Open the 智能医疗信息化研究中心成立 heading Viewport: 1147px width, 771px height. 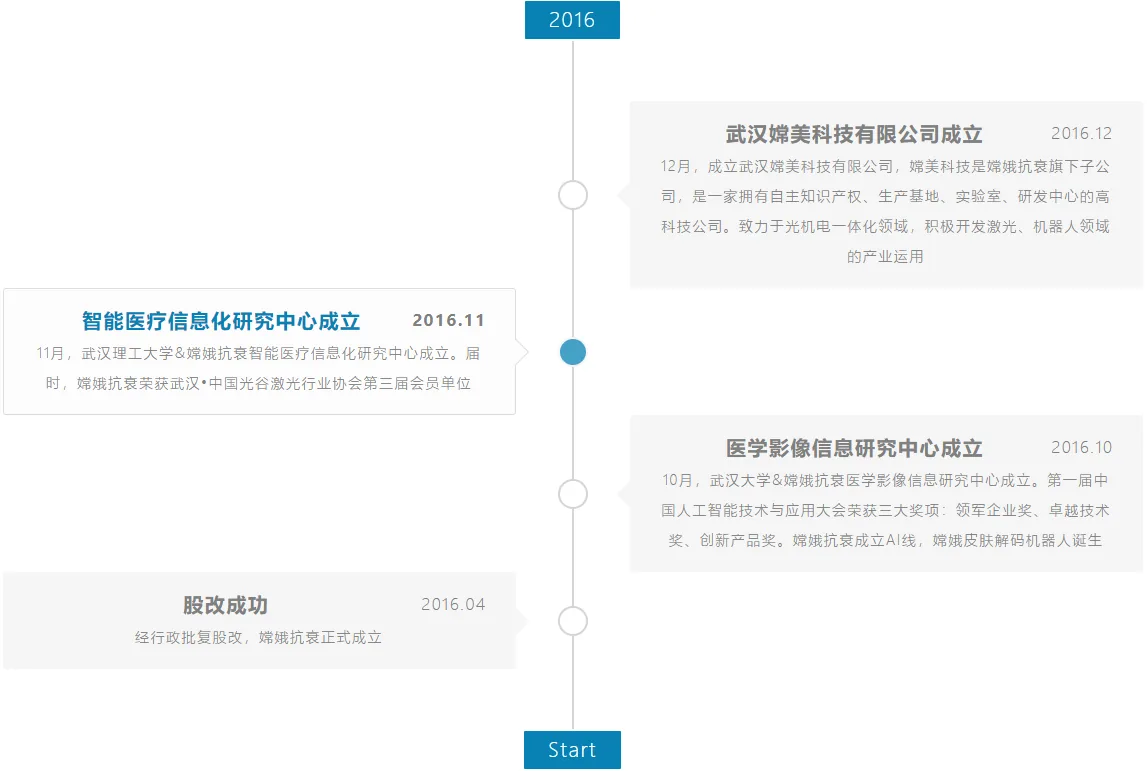[221, 321]
